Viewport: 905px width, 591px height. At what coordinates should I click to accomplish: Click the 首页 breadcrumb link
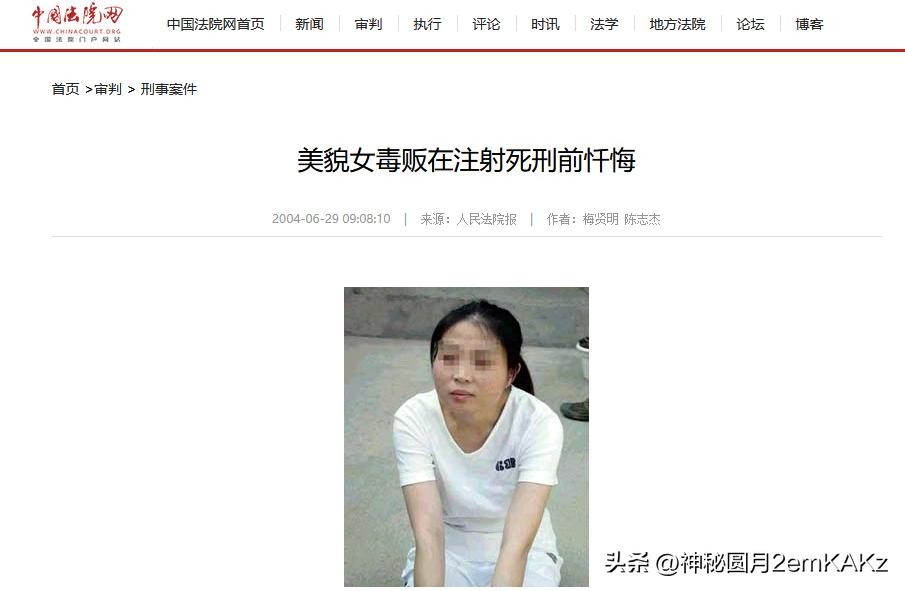click(65, 89)
